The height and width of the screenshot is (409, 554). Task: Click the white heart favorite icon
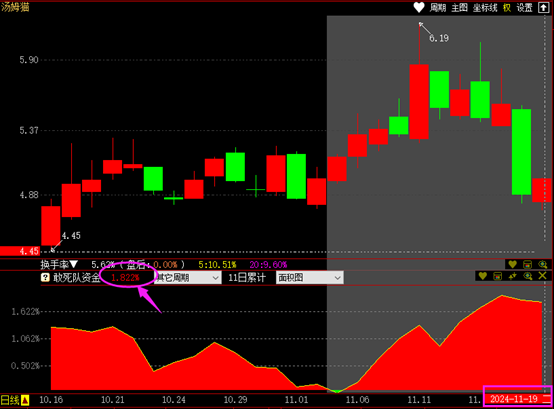tap(419, 7)
